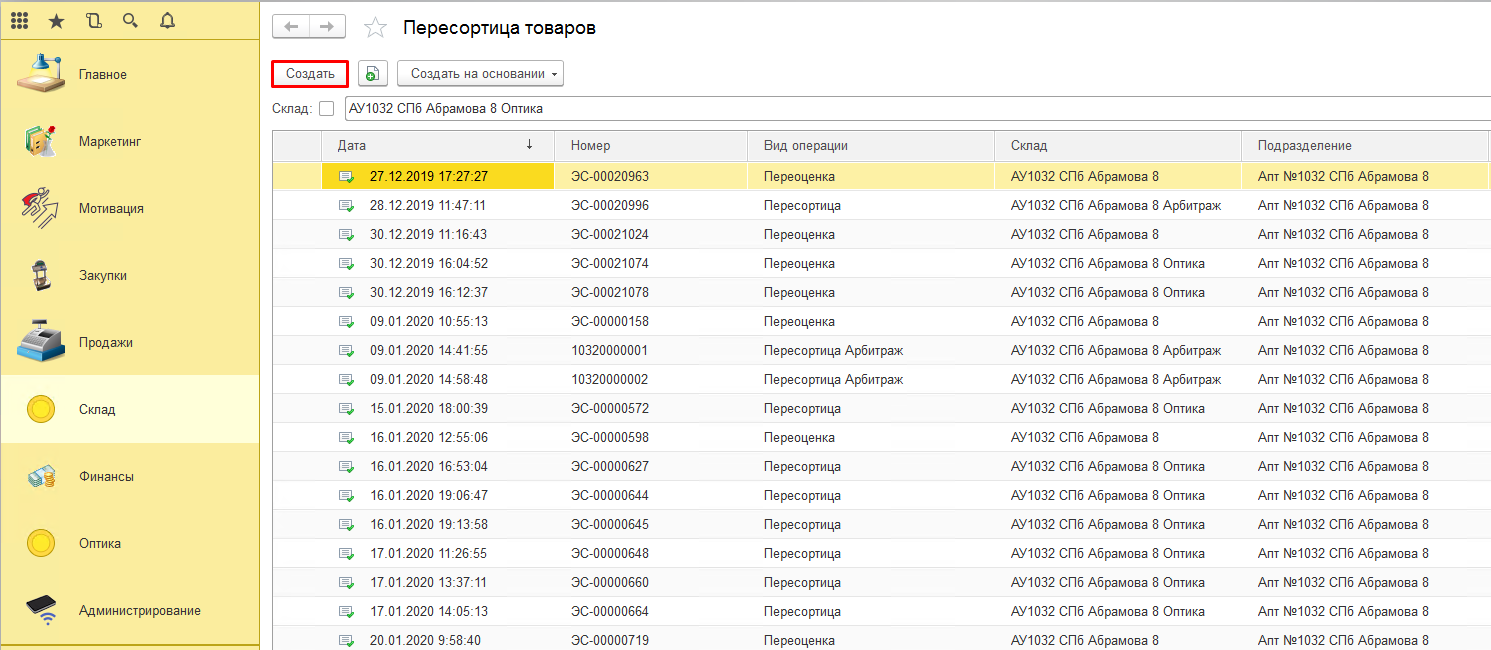Add Пересортица товаров page to favorites
The width and height of the screenshot is (1491, 650).
375,28
